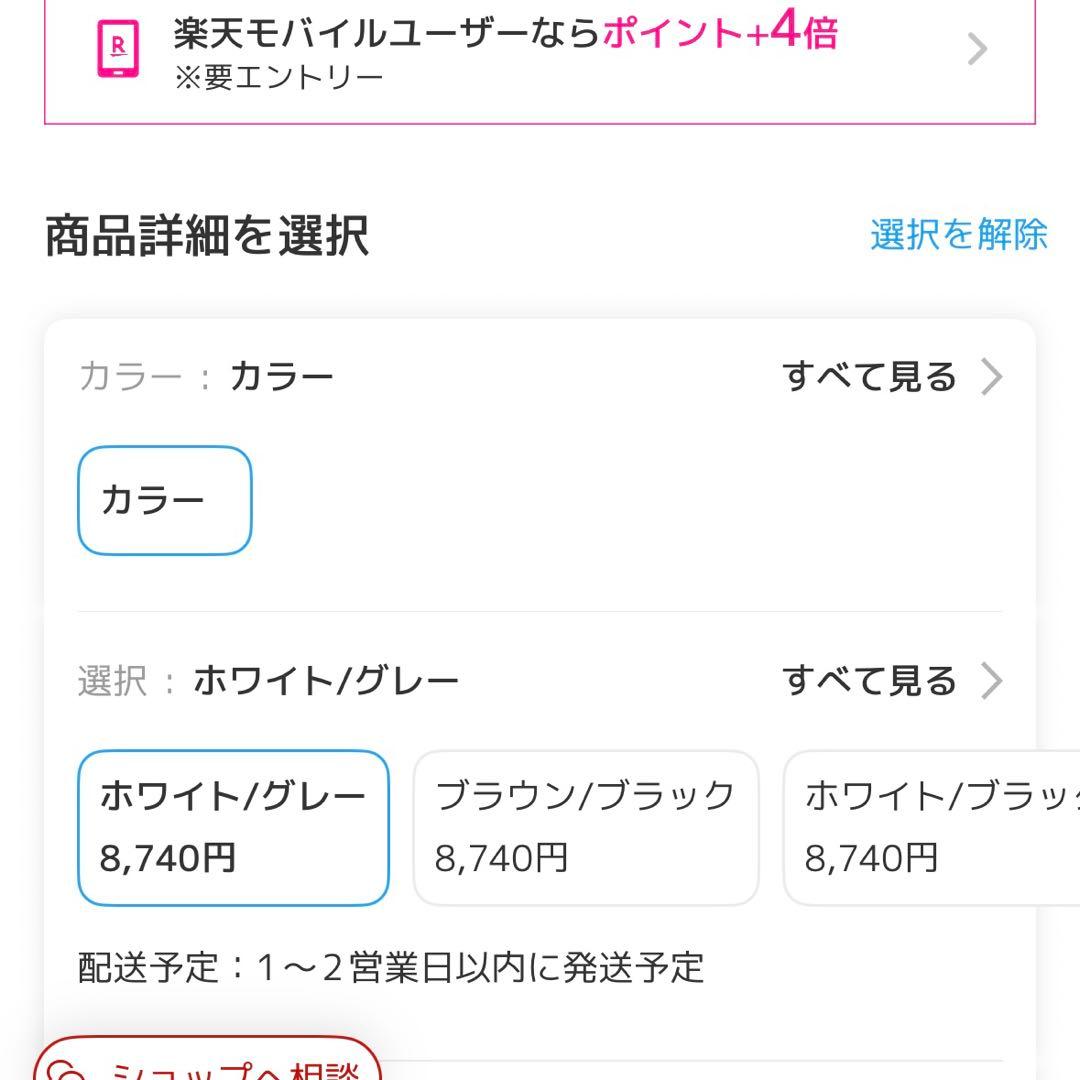Screen dimensions: 1080x1080
Task: Expand すべて見る for the カラー section
Action: point(870,377)
